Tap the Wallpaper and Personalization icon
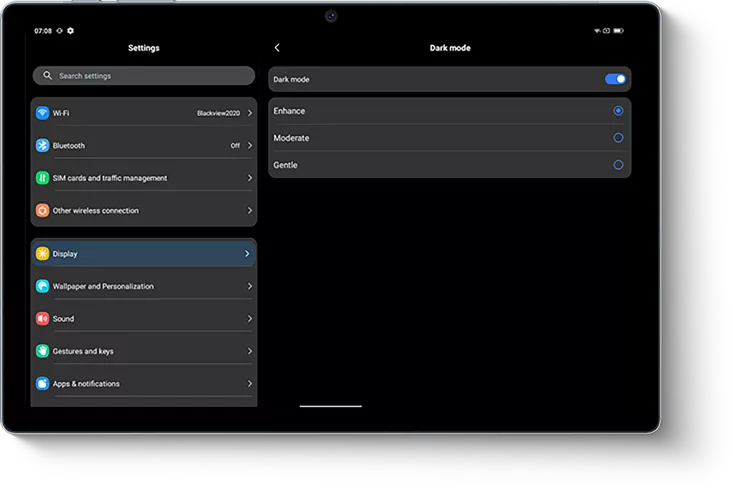 (x=42, y=287)
